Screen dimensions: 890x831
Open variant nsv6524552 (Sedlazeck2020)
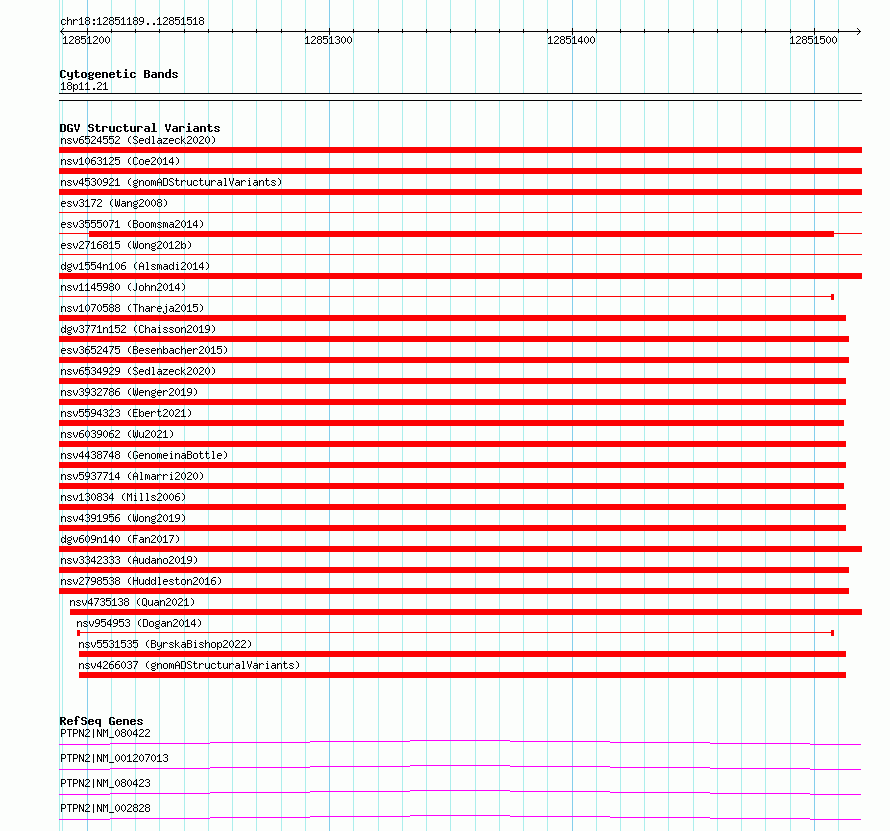click(138, 140)
